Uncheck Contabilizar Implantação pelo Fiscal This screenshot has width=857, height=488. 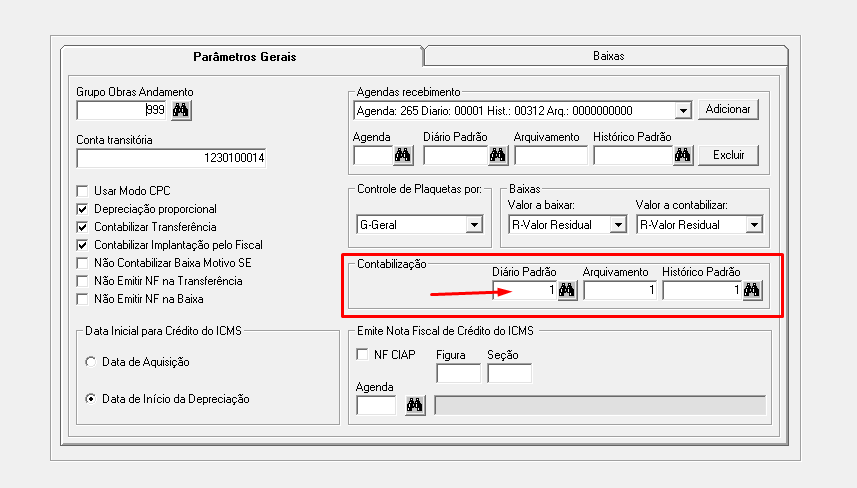tap(83, 245)
